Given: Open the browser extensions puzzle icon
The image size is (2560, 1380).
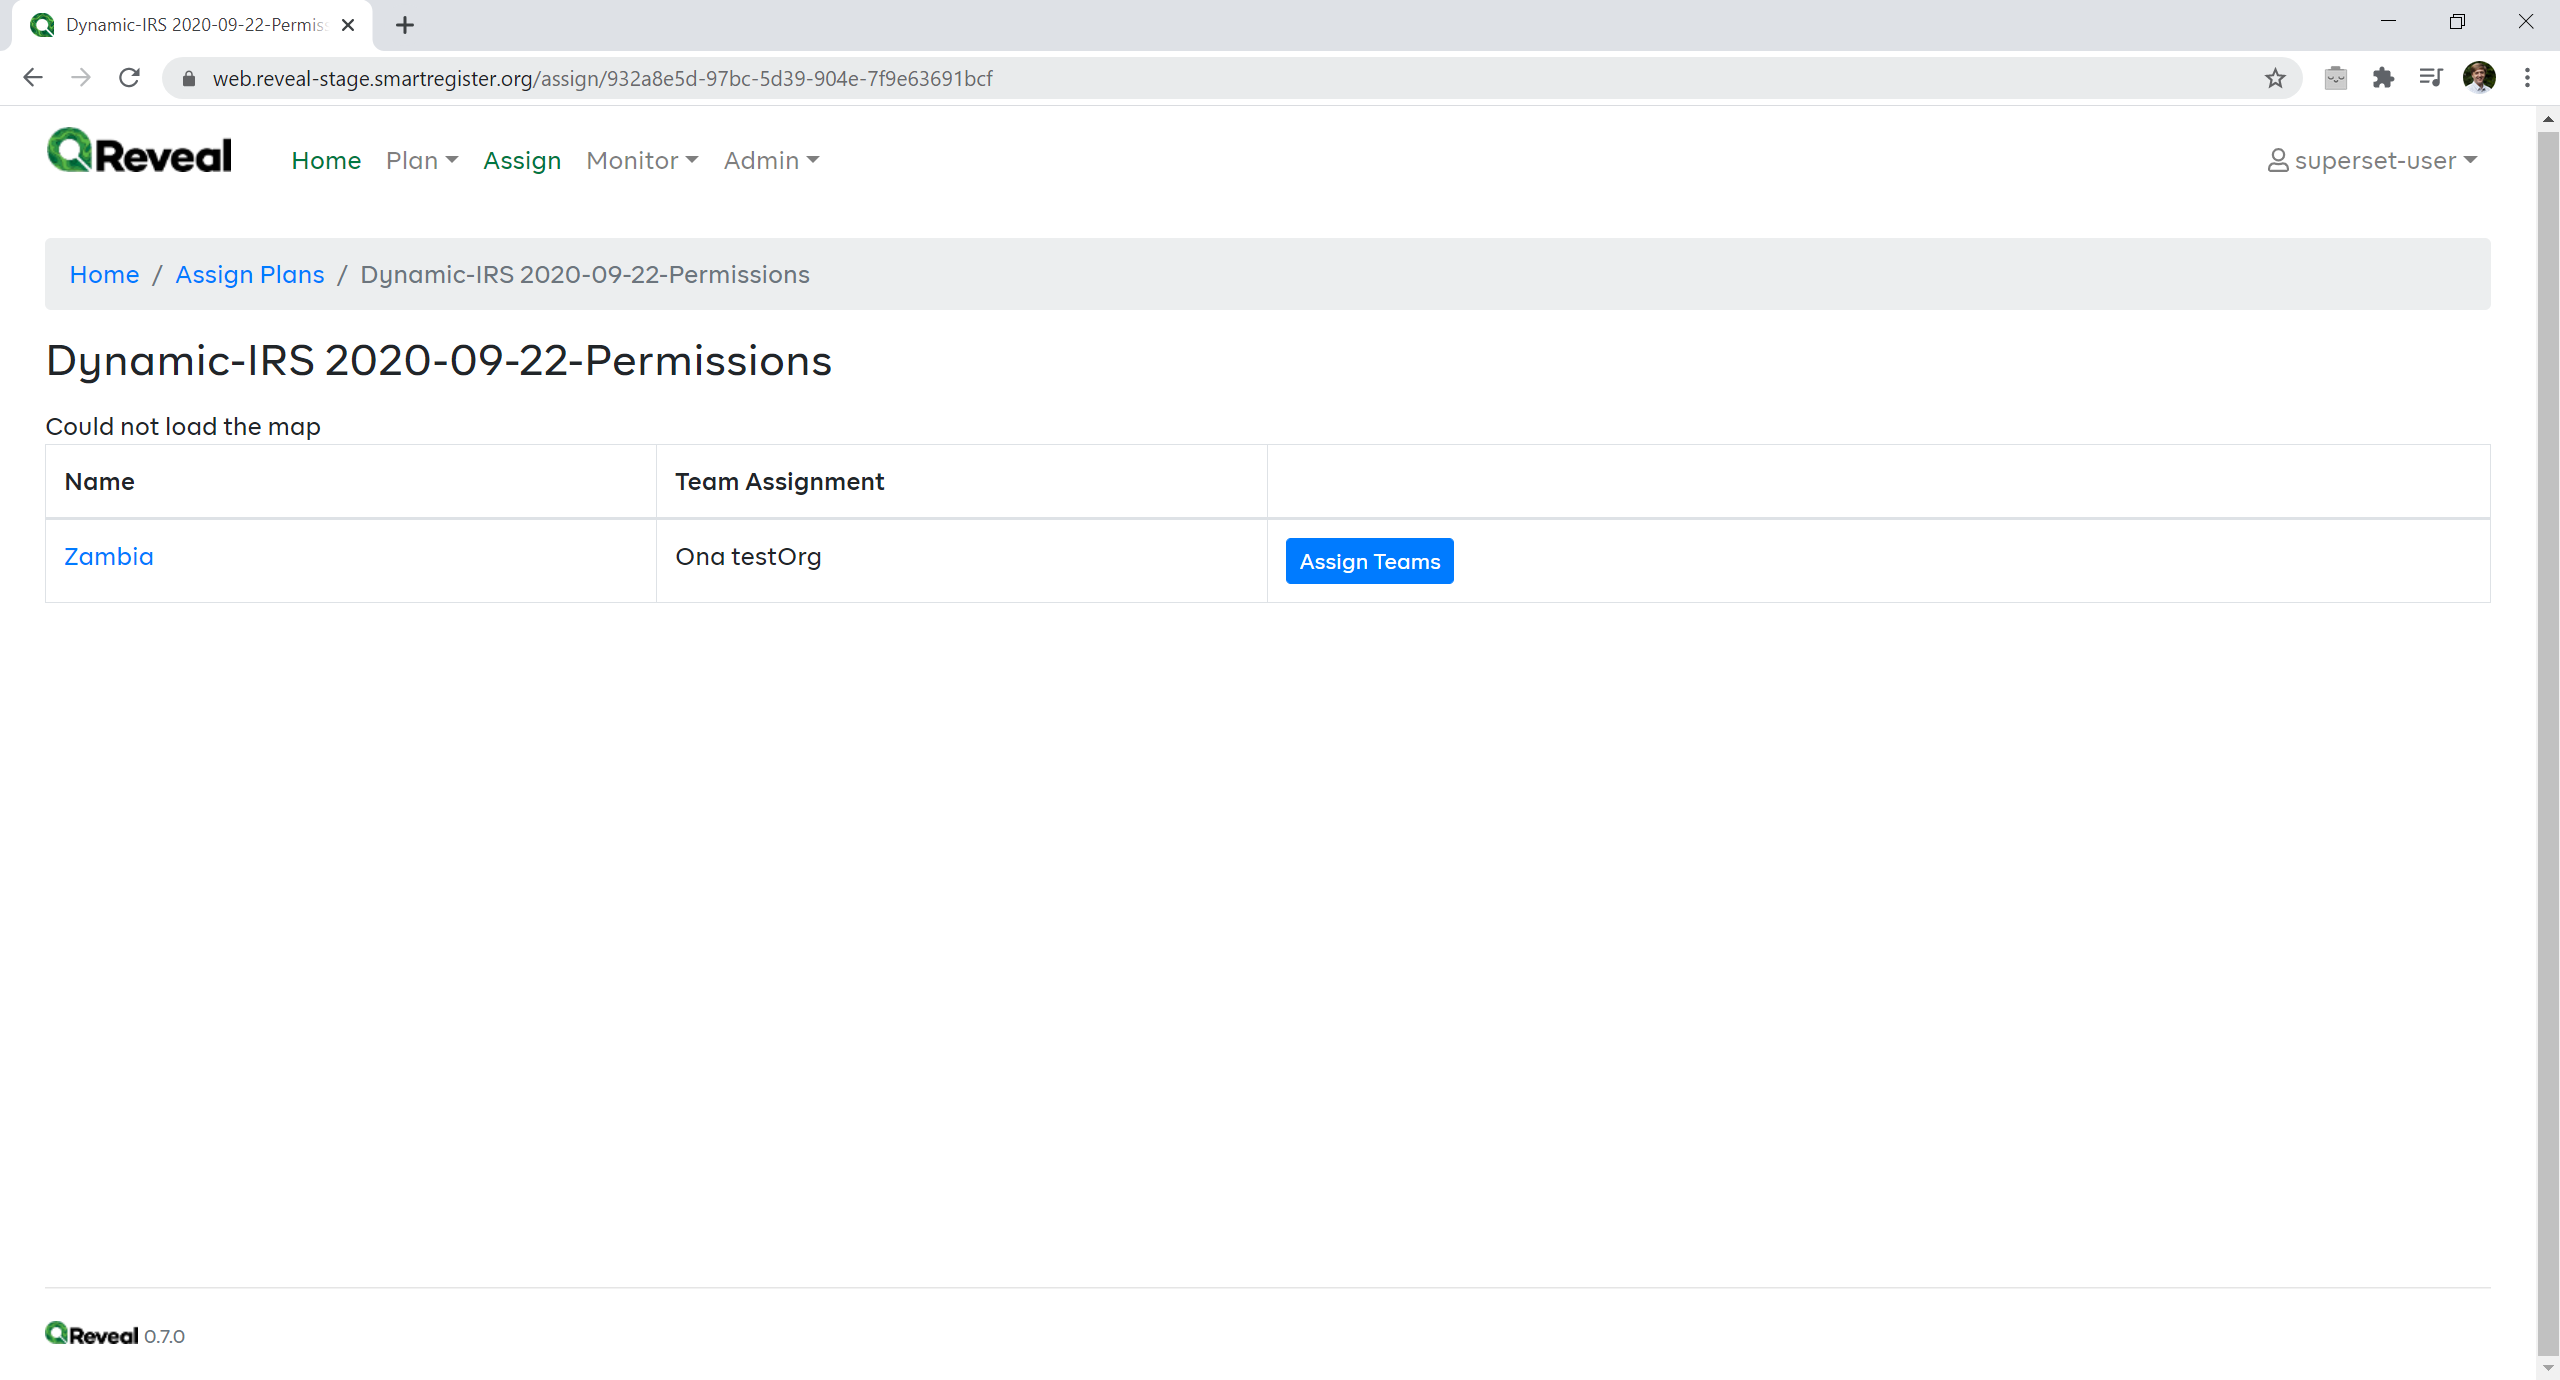Looking at the screenshot, I should [x=2384, y=77].
